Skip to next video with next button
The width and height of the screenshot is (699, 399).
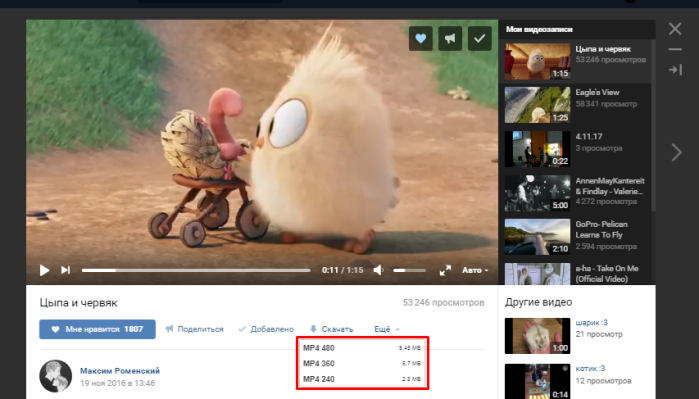point(66,270)
